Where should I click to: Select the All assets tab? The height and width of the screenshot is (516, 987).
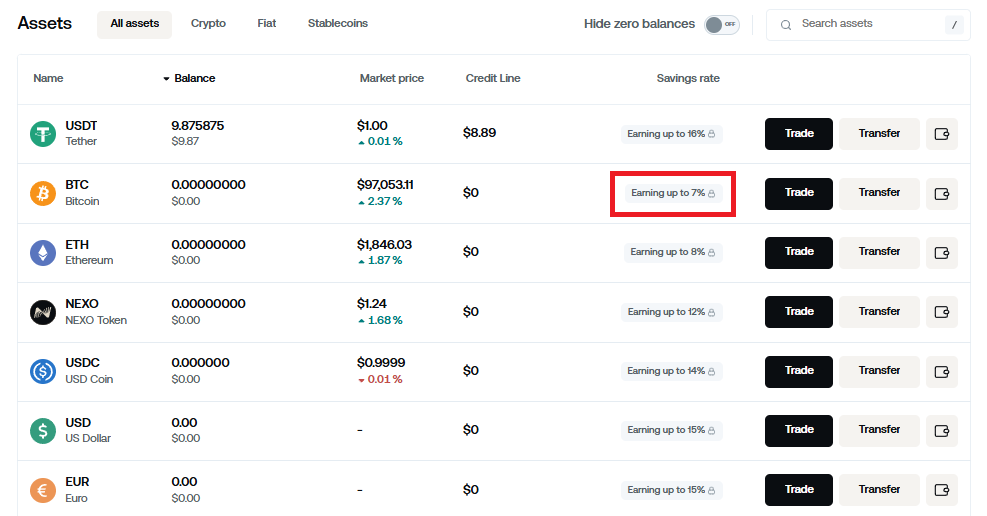(134, 24)
